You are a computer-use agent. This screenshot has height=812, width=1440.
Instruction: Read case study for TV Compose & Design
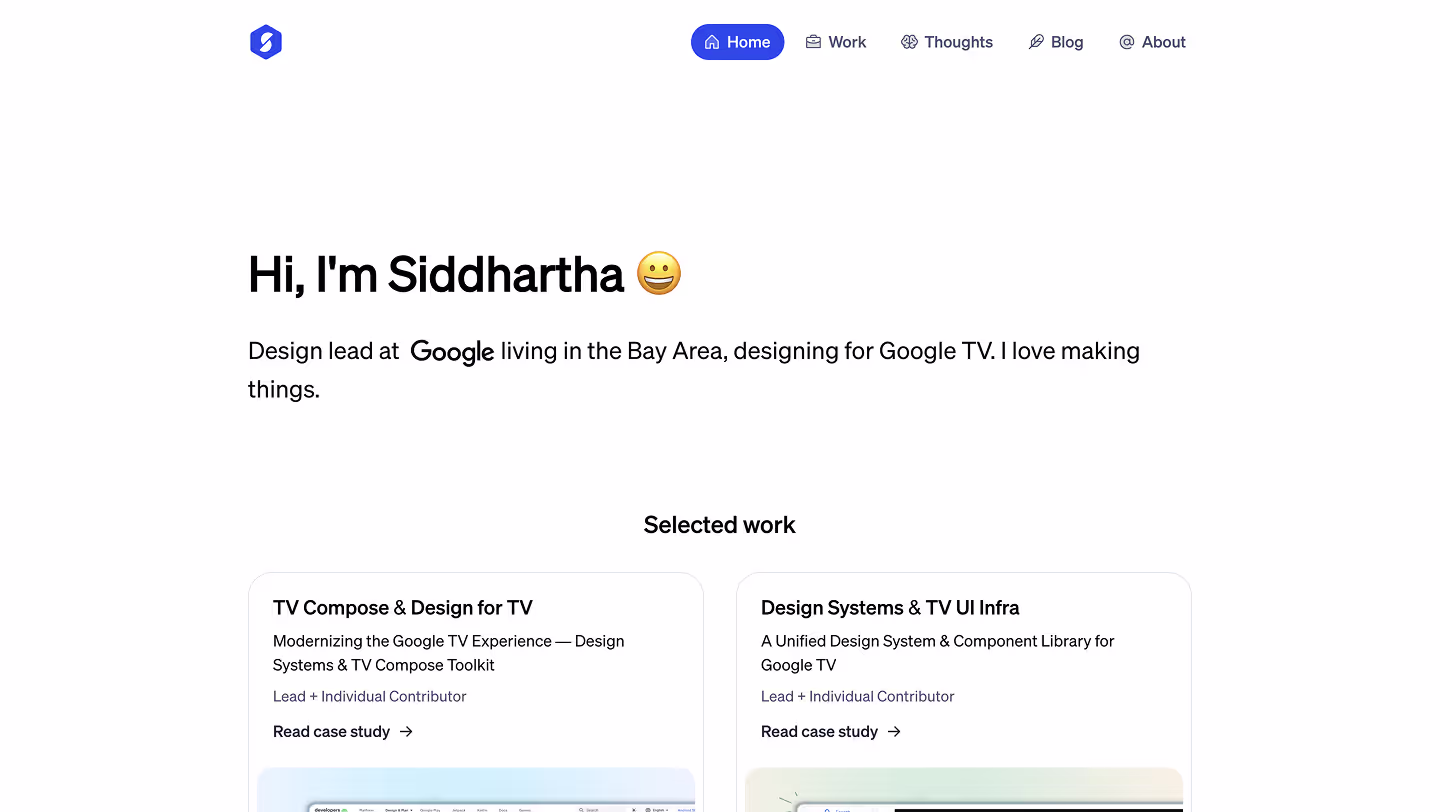click(331, 731)
